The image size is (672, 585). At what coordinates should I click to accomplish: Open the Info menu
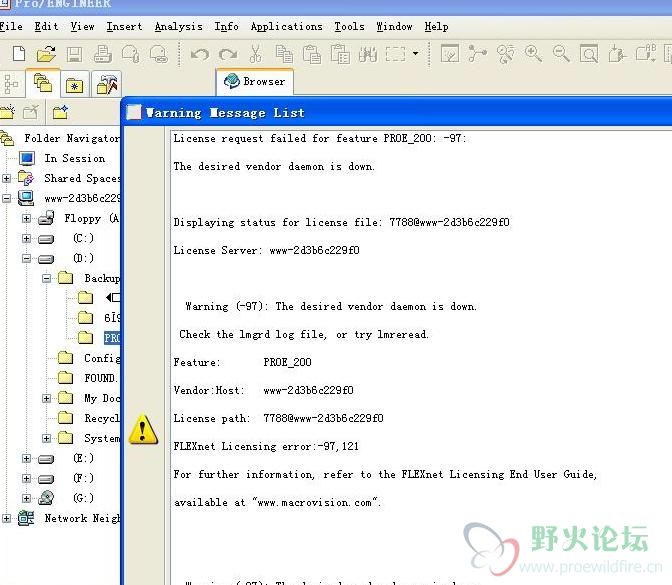pyautogui.click(x=226, y=27)
